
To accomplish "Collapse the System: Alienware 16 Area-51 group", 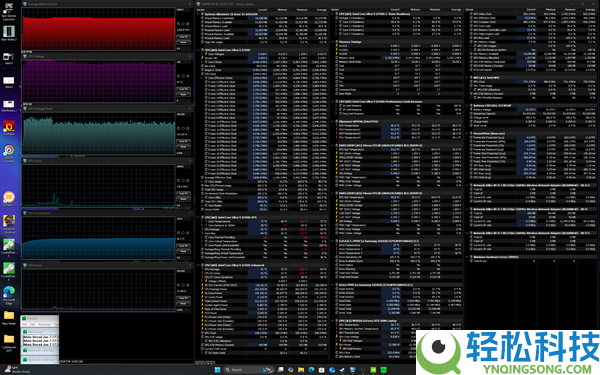I will (x=199, y=14).
